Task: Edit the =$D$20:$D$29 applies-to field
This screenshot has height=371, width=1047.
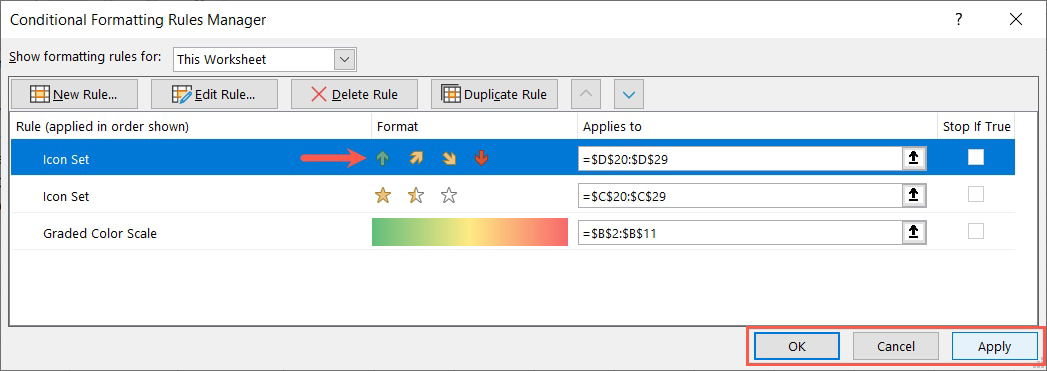Action: (741, 158)
